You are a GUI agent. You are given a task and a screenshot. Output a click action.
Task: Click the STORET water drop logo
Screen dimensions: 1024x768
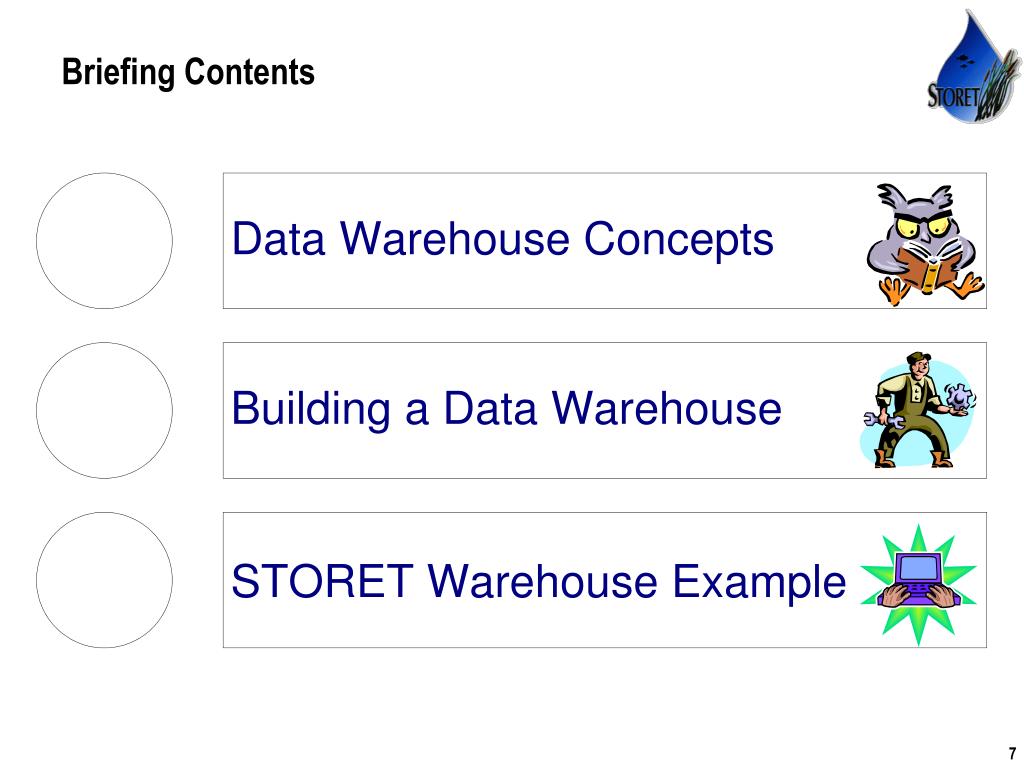click(x=974, y=67)
